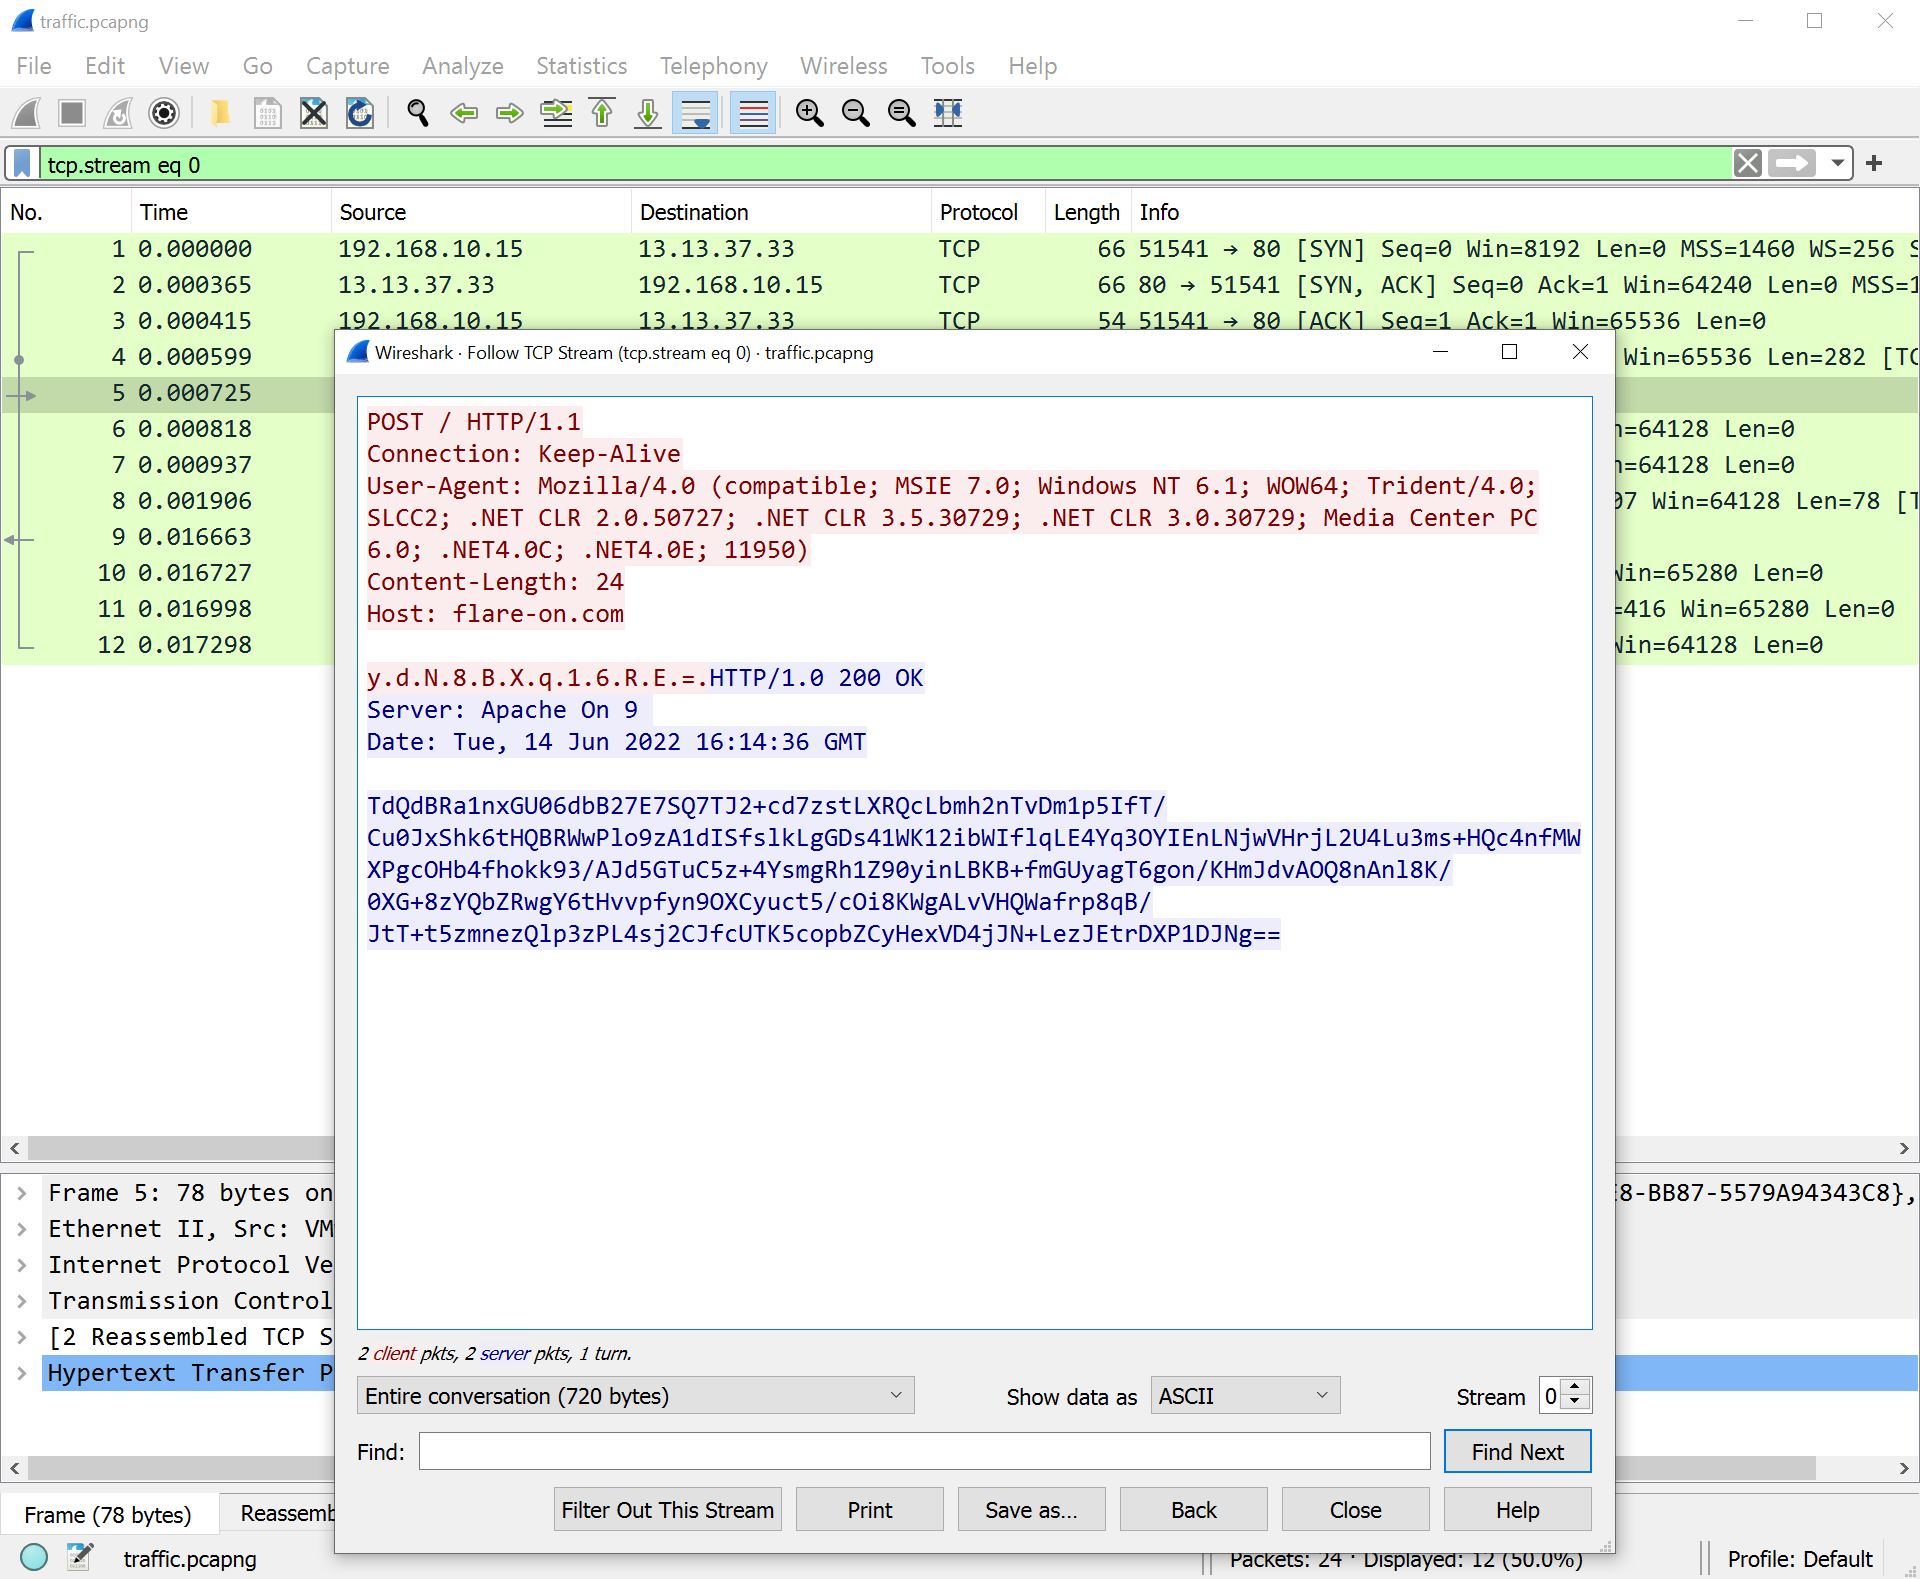Go to the first packet icon
The image size is (1920, 1579).
pos(602,113)
